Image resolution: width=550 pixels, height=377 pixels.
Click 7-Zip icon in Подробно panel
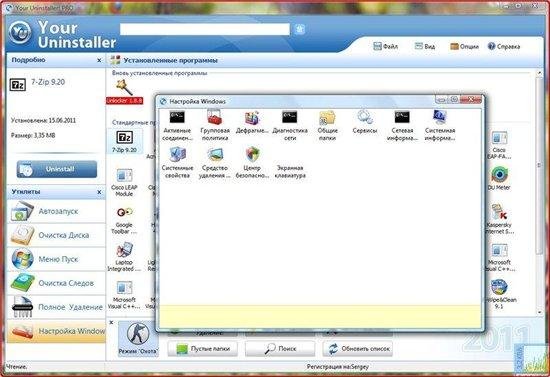point(17,85)
